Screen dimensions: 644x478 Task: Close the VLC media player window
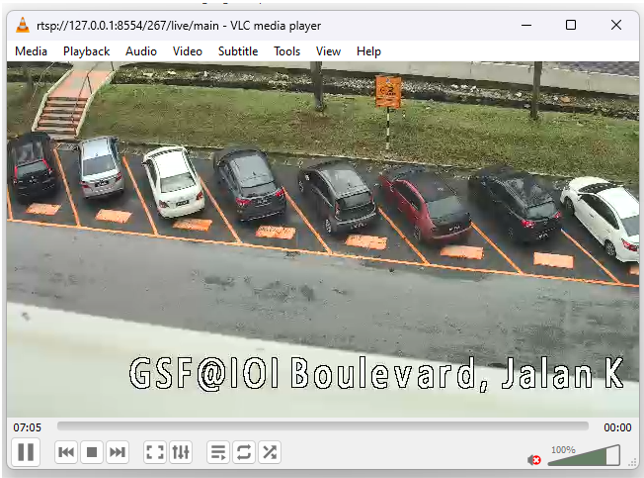616,25
